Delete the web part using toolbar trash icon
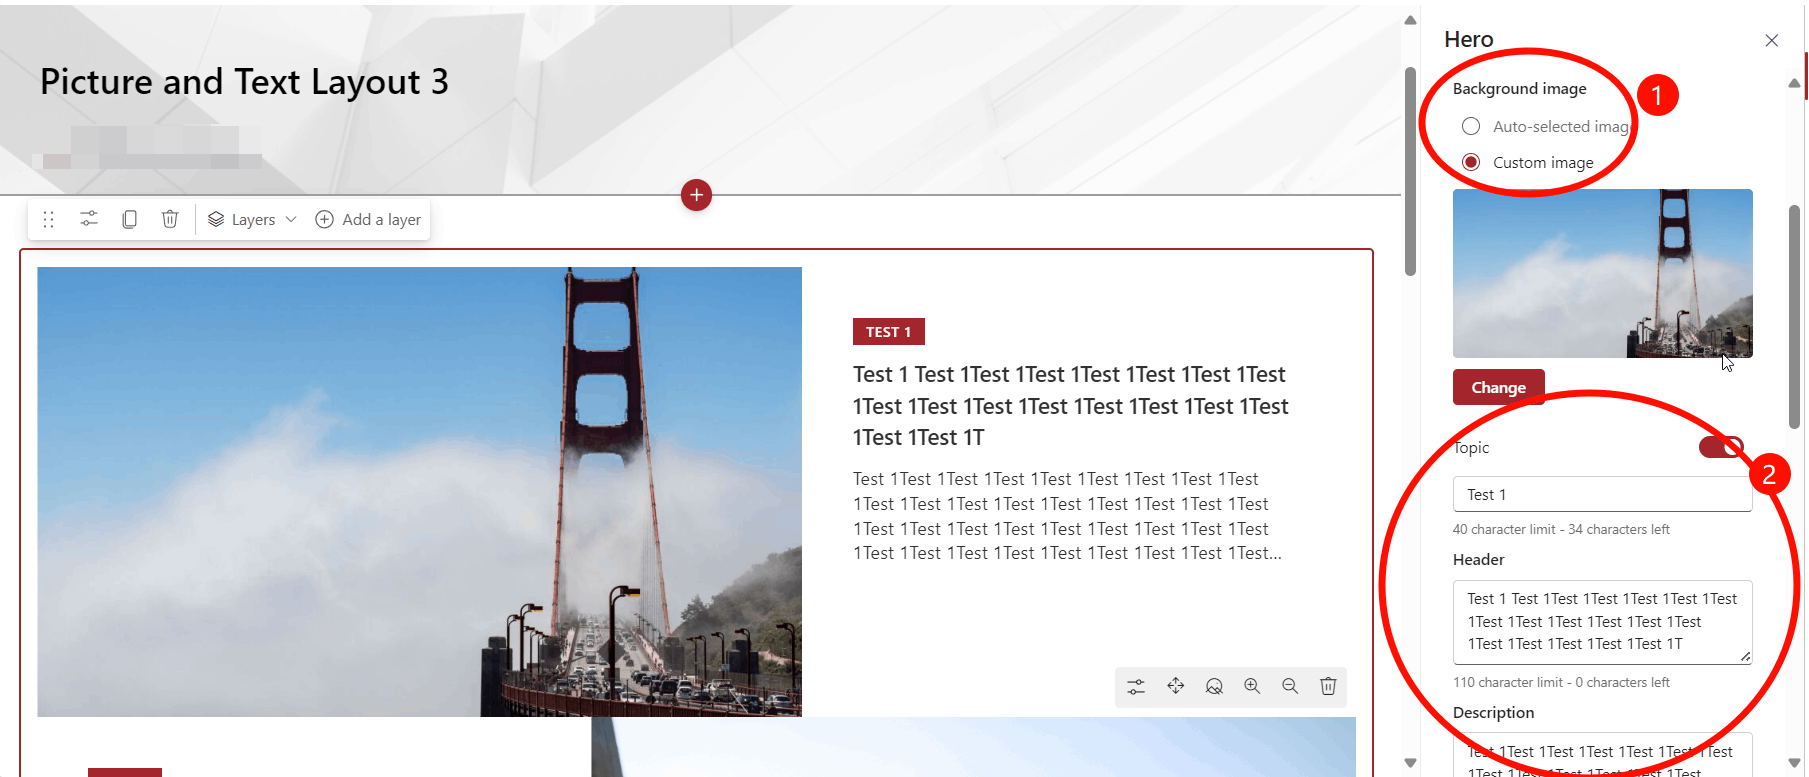This screenshot has height=777, width=1809. [x=170, y=219]
